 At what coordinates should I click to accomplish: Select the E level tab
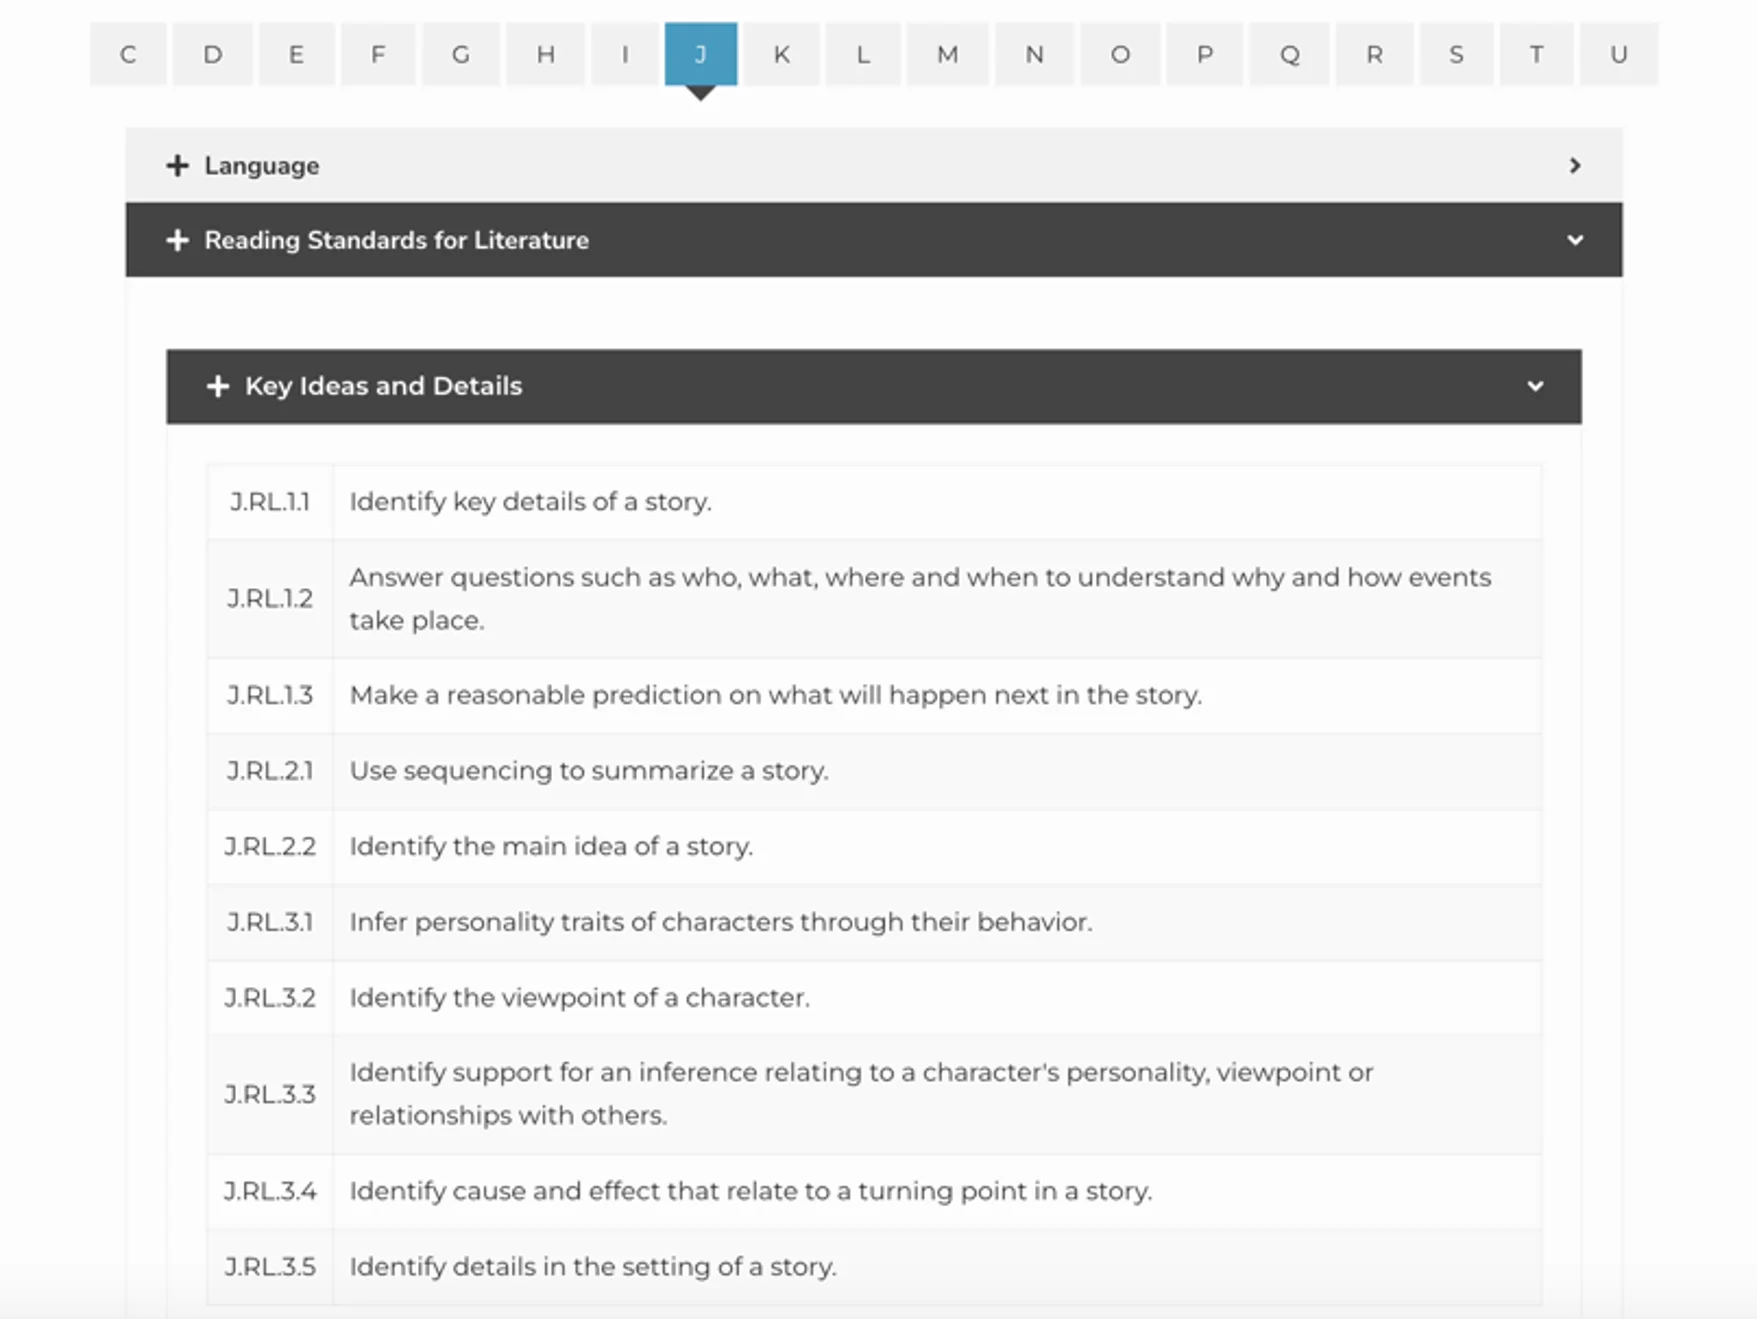point(296,54)
